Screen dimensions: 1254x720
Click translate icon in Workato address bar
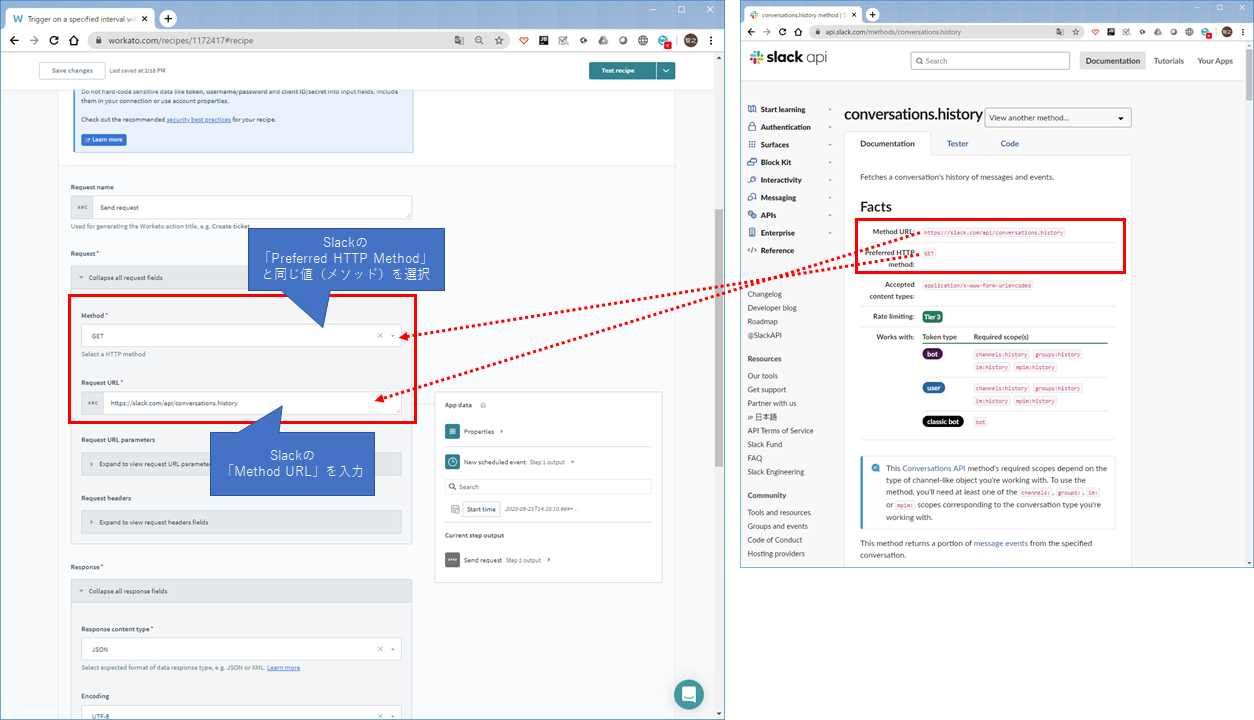pyautogui.click(x=459, y=41)
